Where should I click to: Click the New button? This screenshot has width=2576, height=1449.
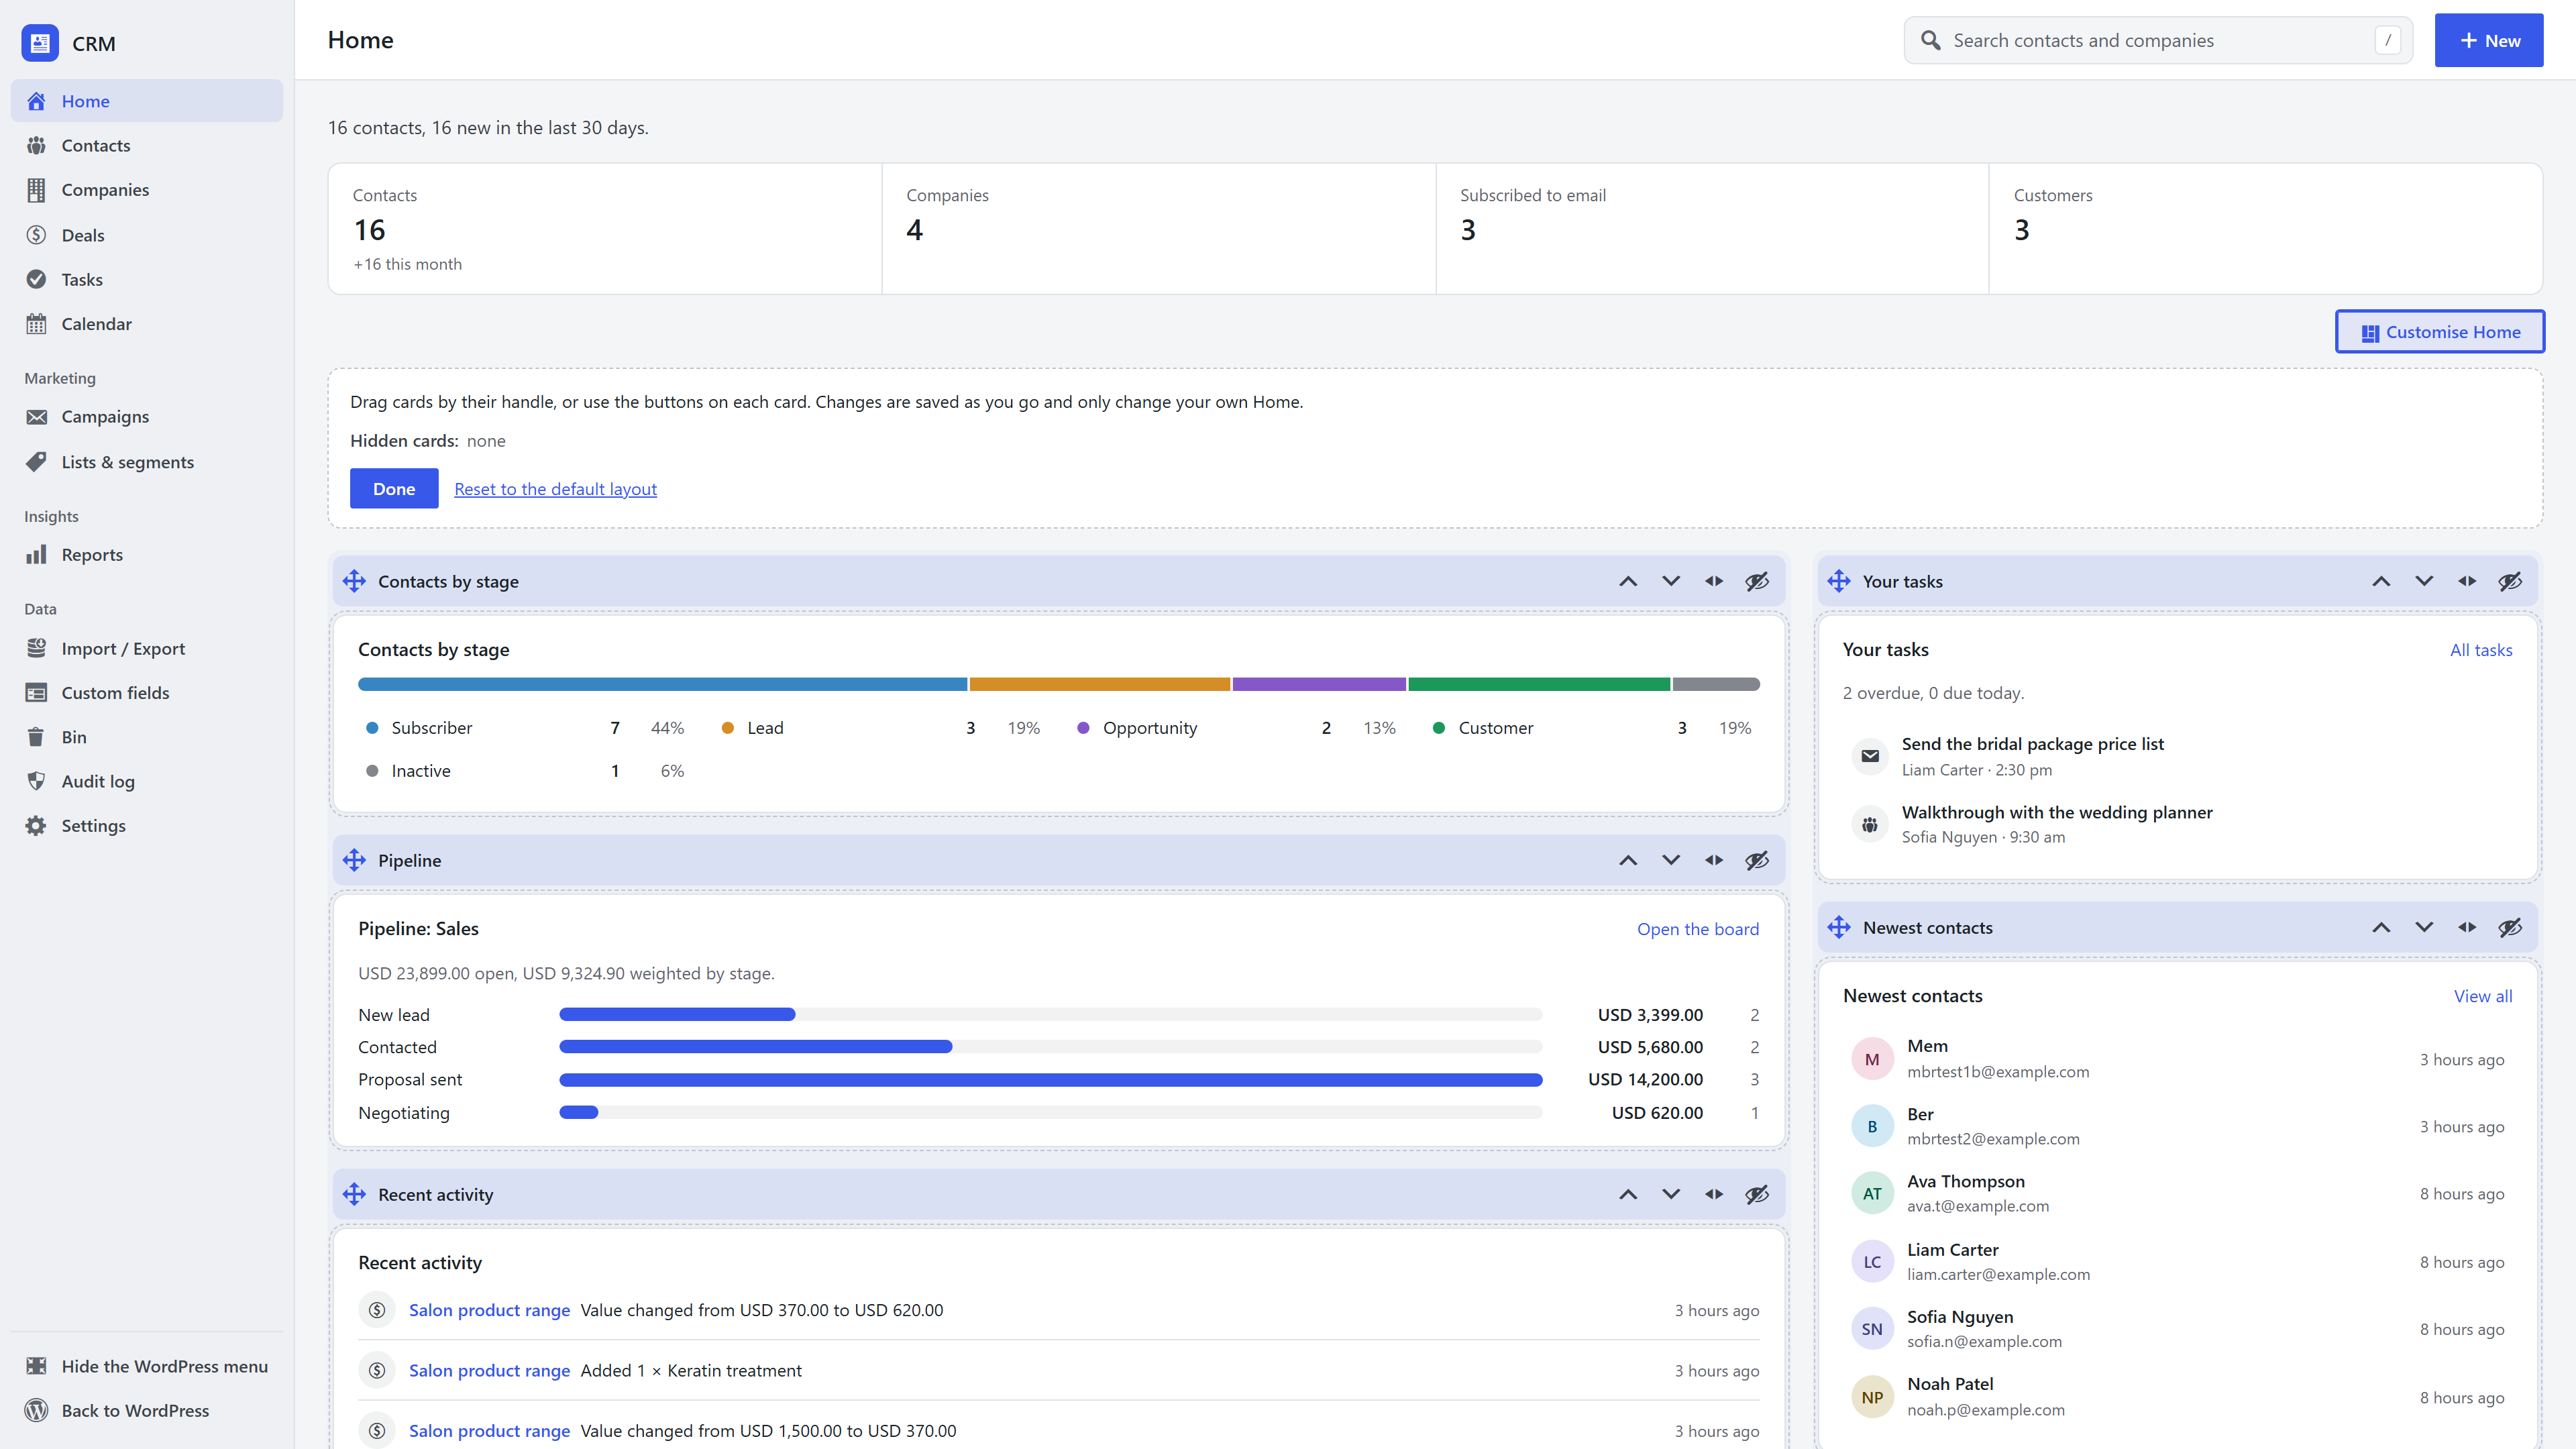(2489, 40)
